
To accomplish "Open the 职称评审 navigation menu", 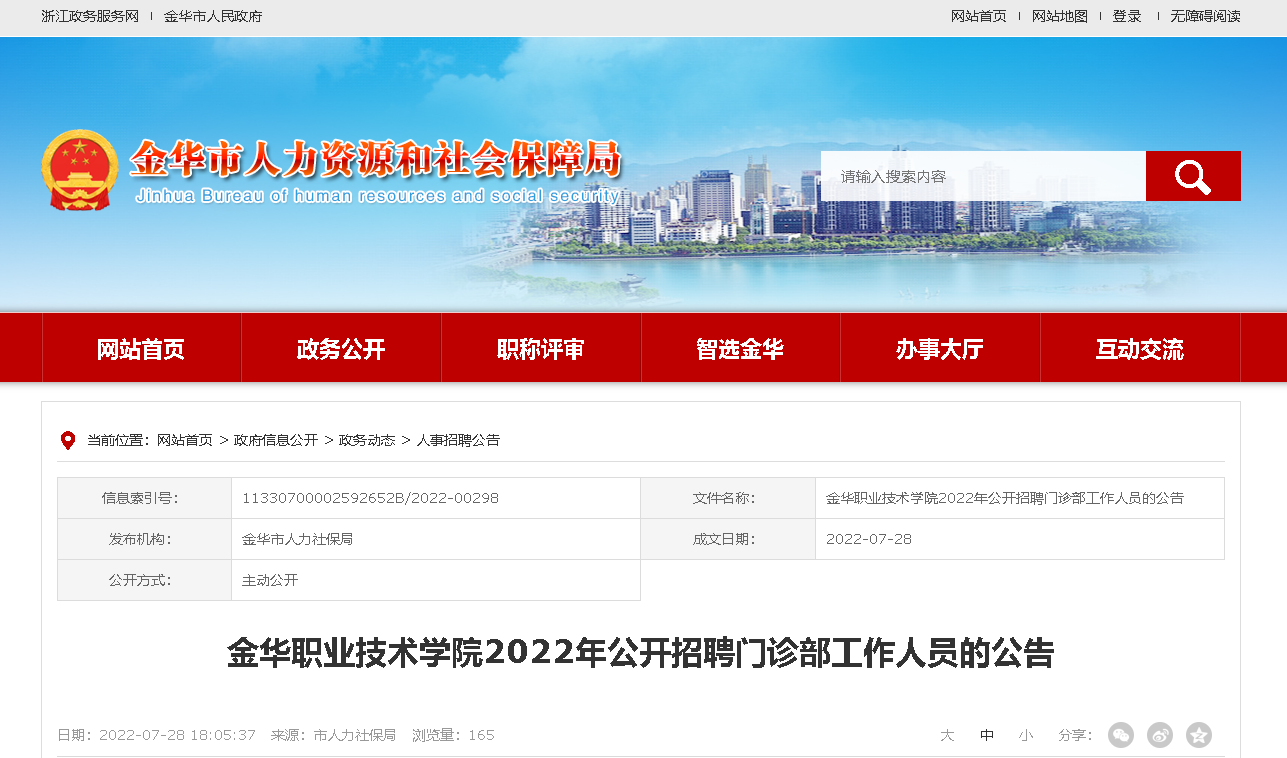I will pos(541,349).
